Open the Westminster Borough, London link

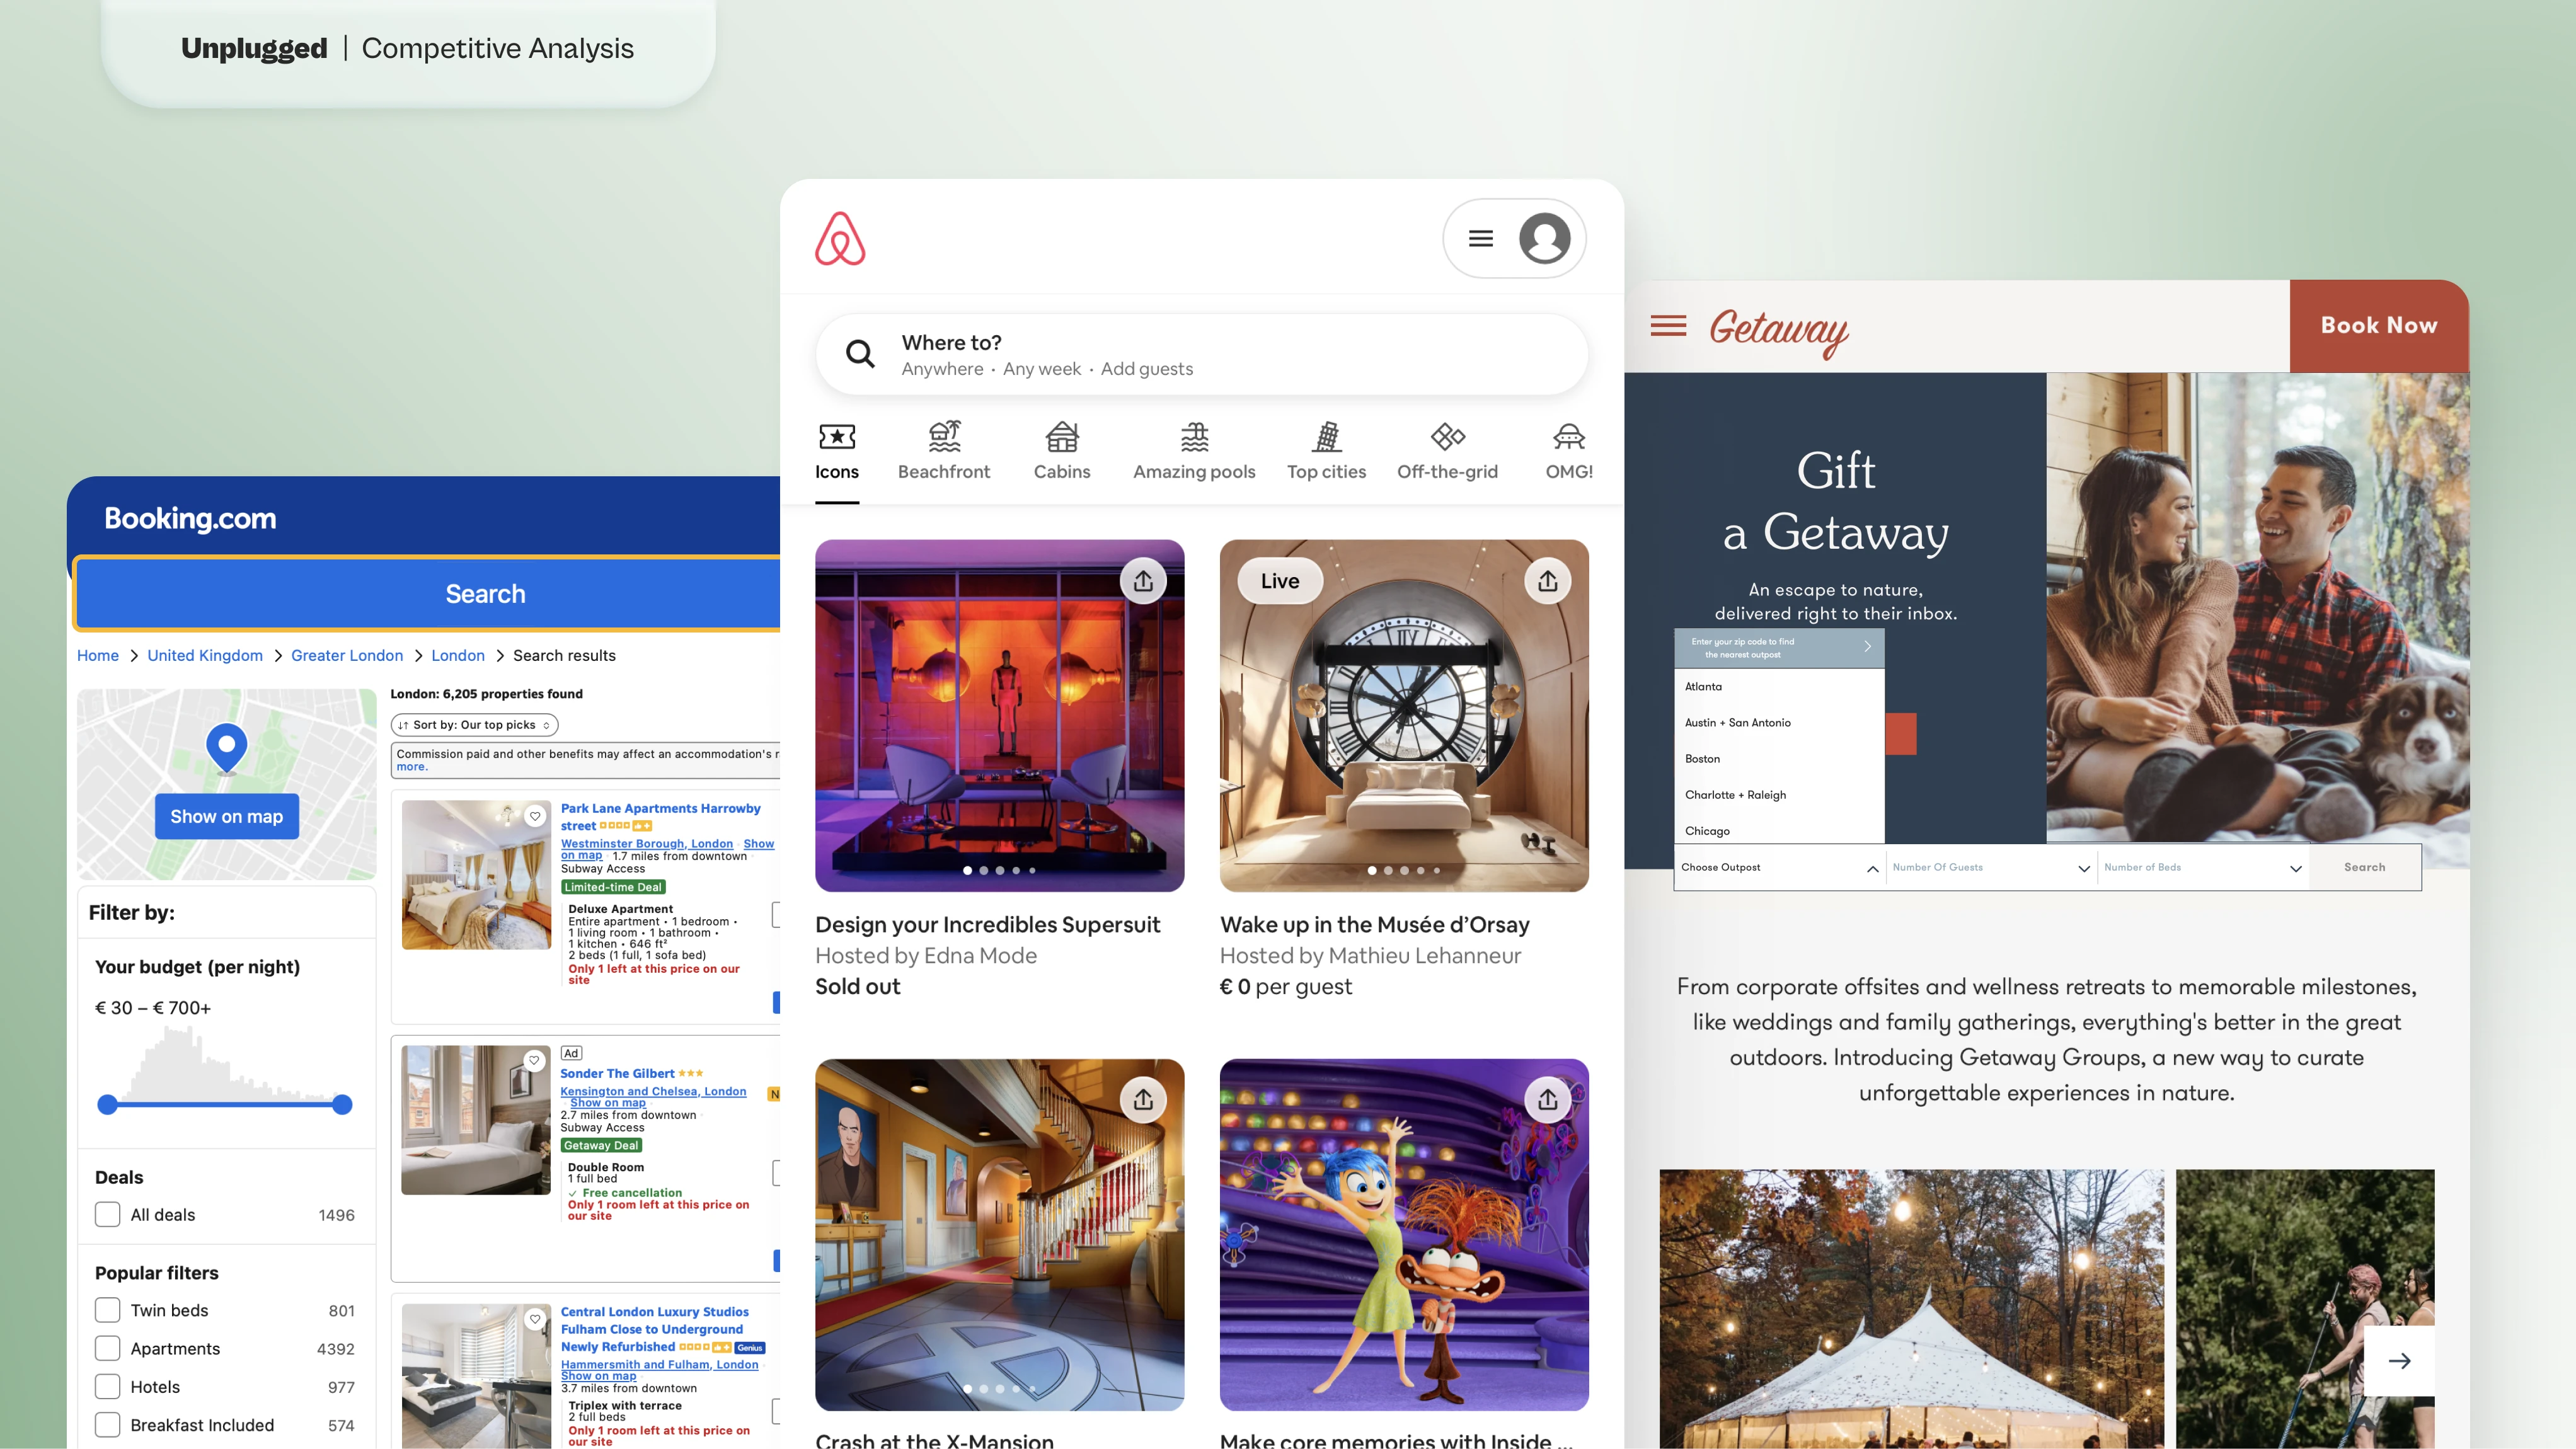647,843
